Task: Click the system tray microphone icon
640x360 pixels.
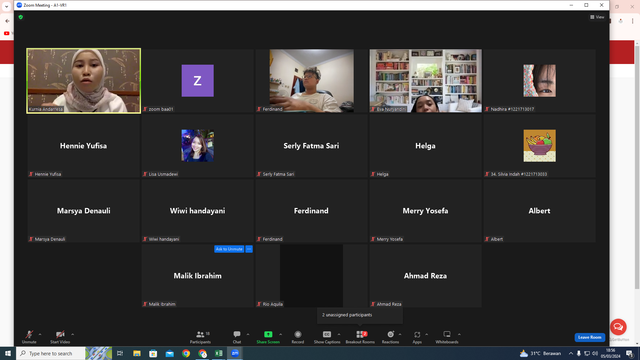Action: [x=579, y=353]
